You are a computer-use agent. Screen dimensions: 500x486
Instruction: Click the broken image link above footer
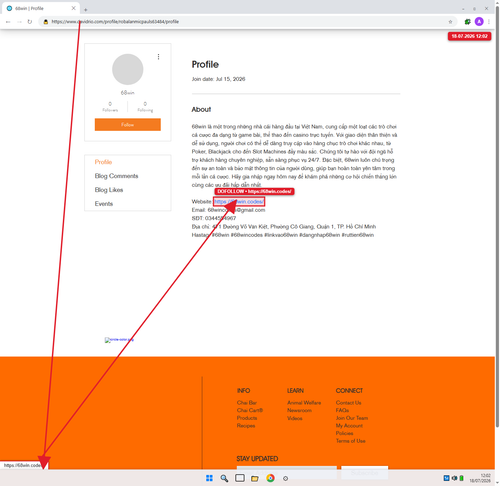(x=119, y=340)
